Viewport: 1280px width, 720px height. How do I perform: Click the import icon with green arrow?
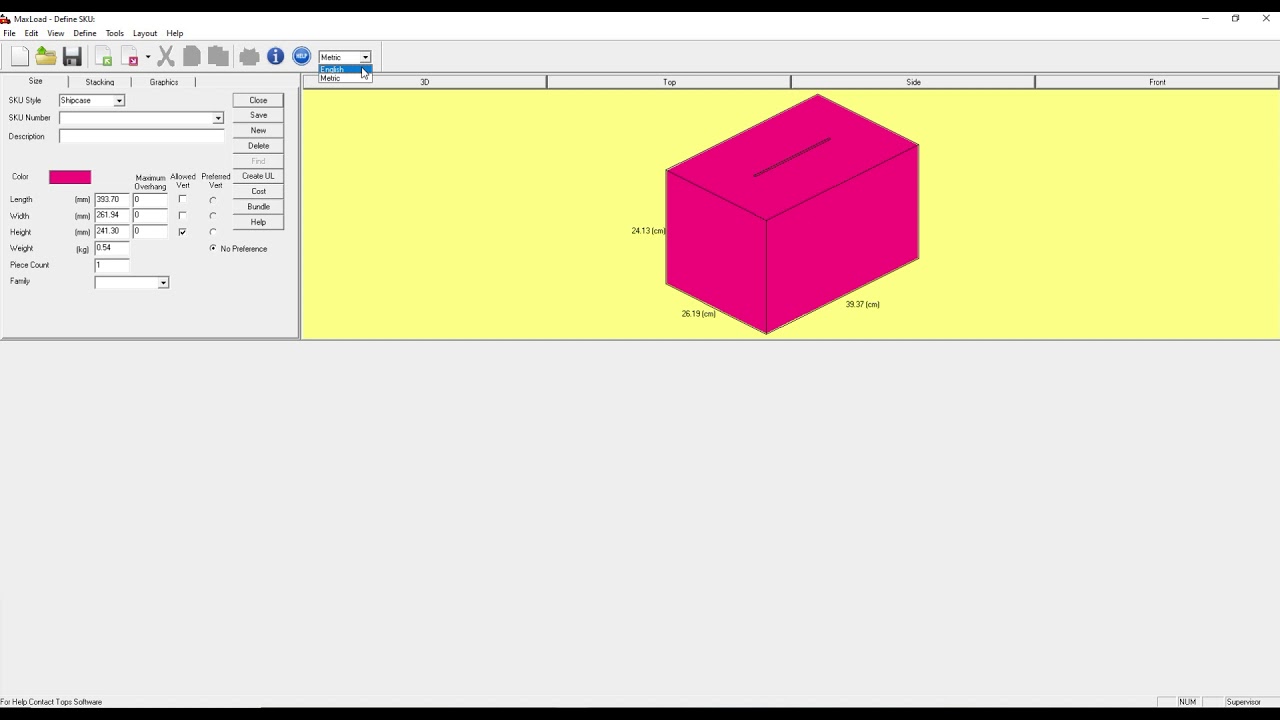coord(104,57)
